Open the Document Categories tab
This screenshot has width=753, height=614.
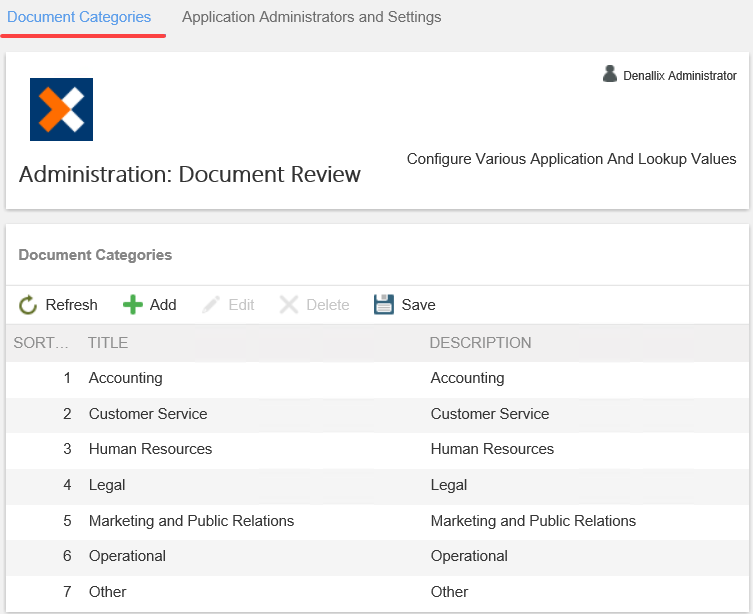click(x=79, y=17)
